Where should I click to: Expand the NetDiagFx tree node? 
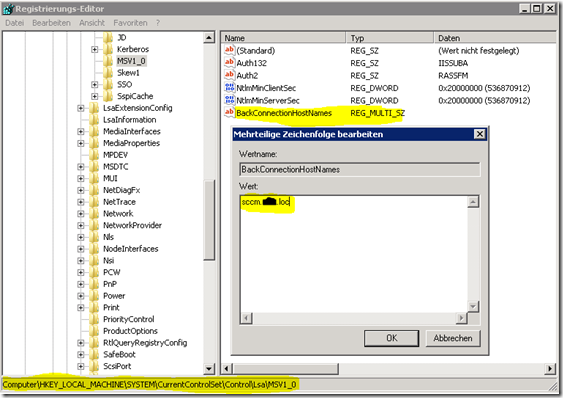coord(81,190)
